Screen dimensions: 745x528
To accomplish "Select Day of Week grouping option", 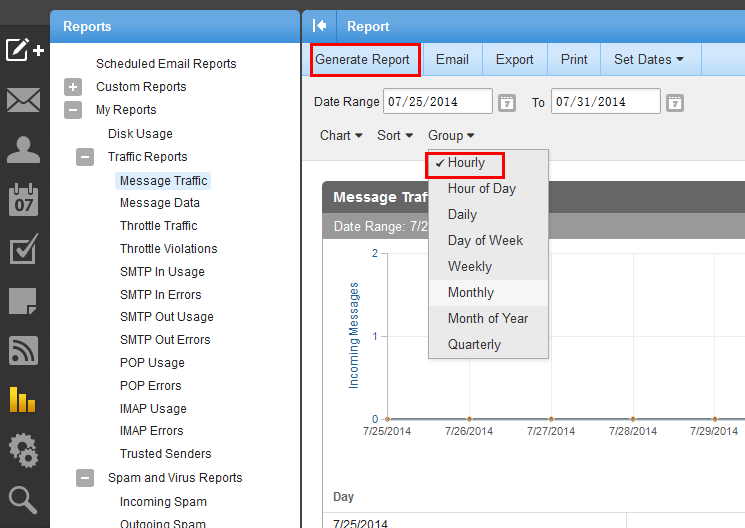I will tap(485, 241).
